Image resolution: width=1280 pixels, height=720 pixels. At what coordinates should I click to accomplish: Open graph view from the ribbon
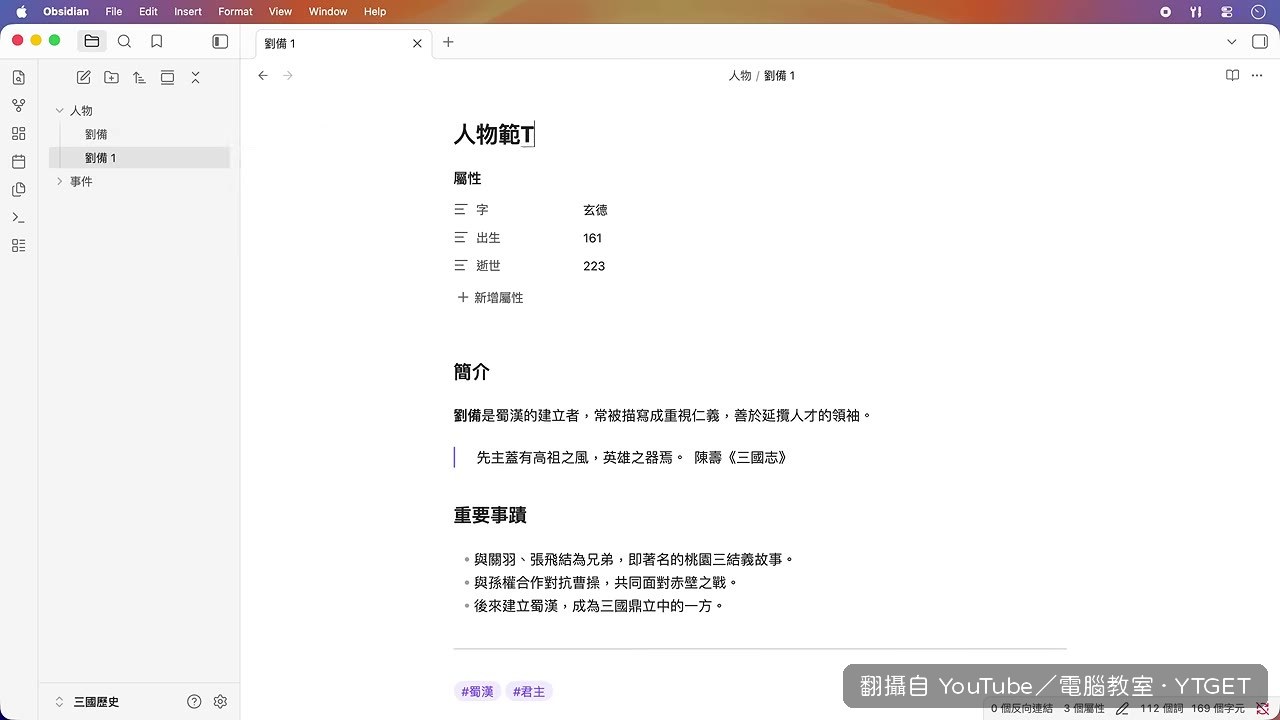click(x=18, y=105)
